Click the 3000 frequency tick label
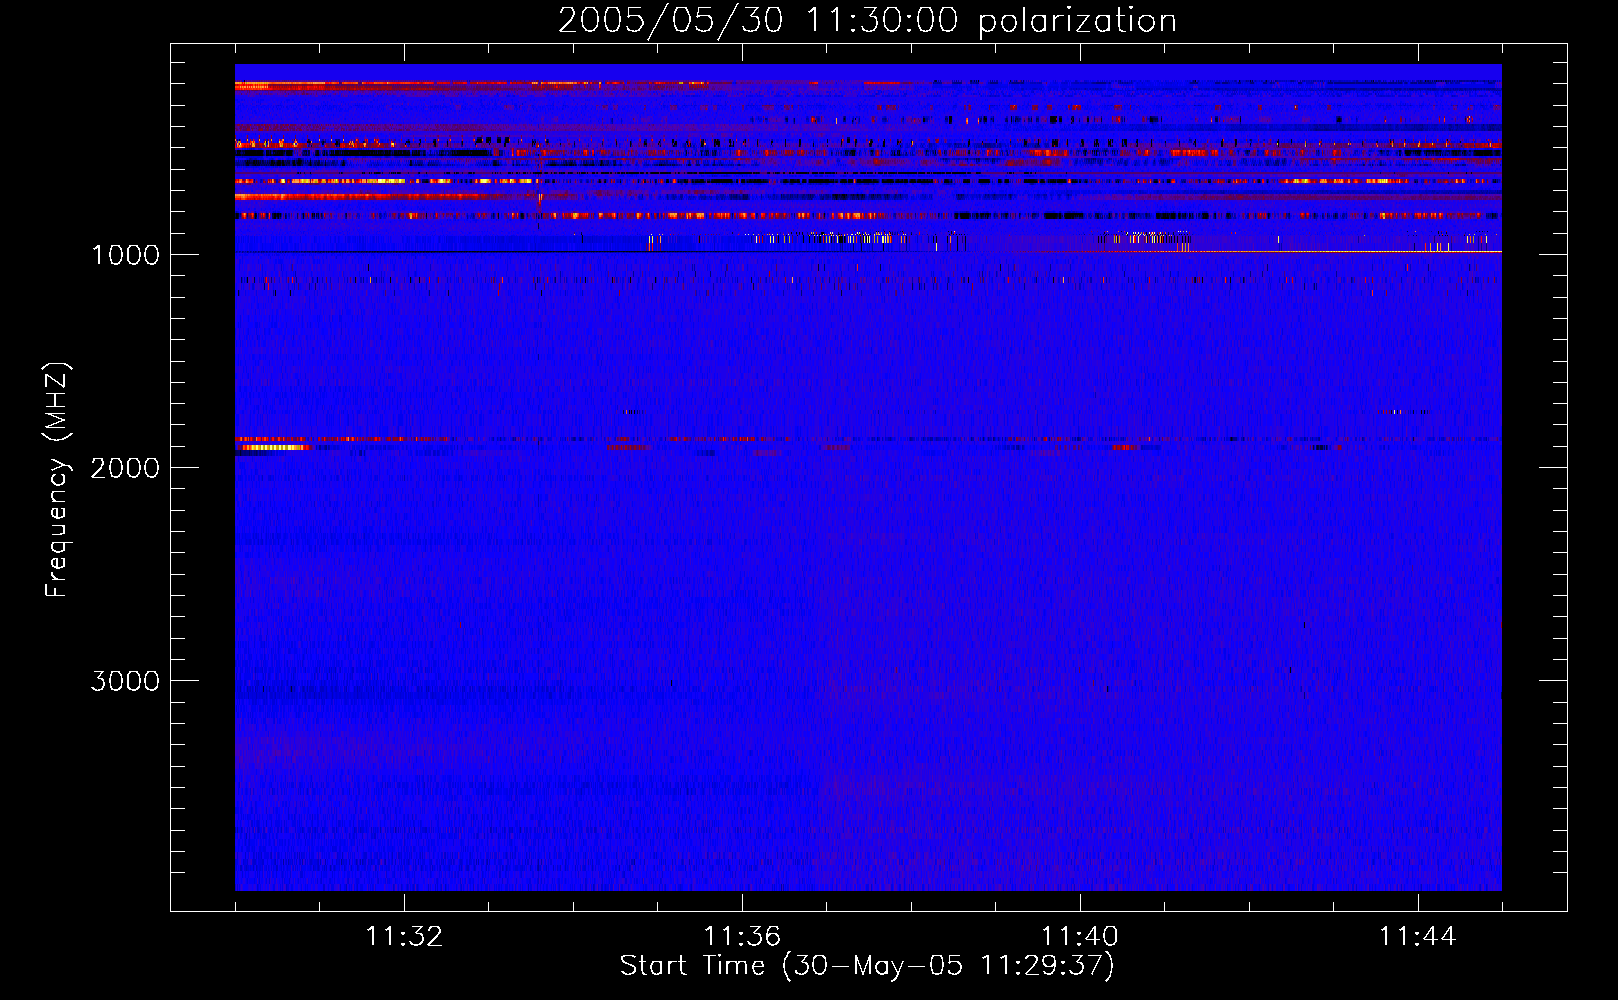The height and width of the screenshot is (1000, 1618). click(x=125, y=681)
